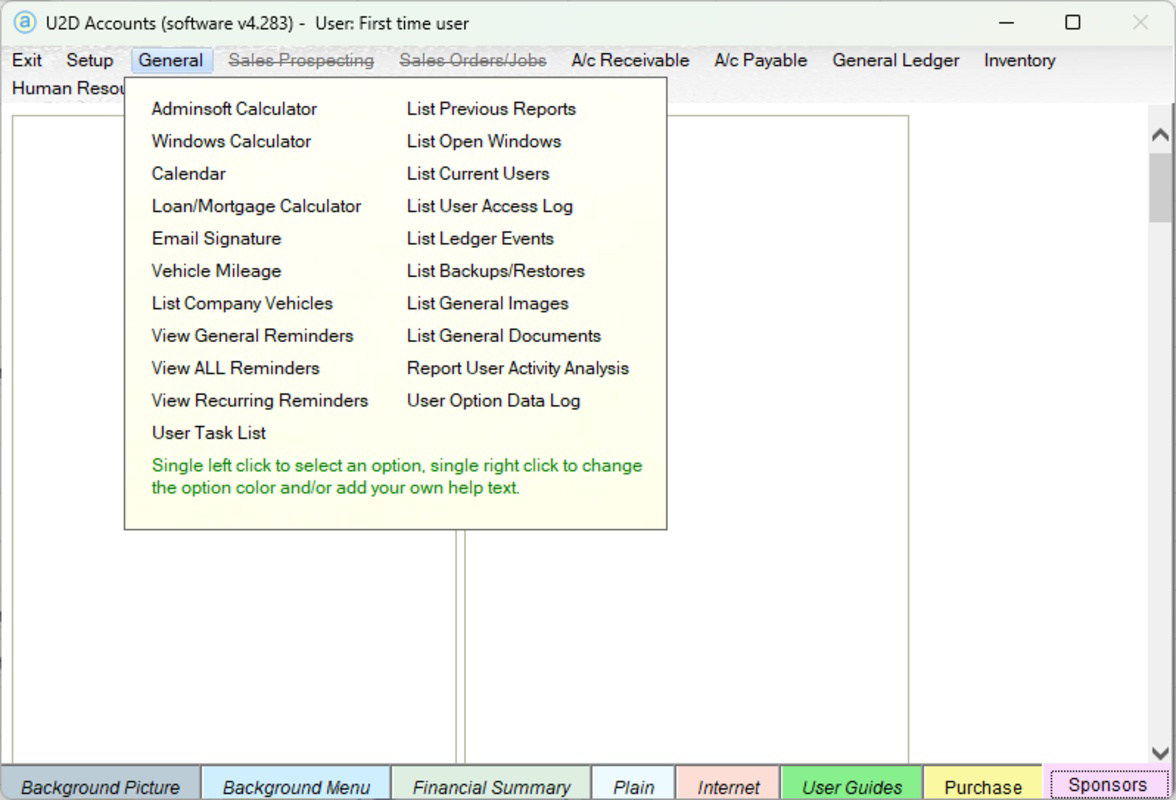Switch to the Plain tab
This screenshot has height=800, width=1176.
click(x=634, y=784)
